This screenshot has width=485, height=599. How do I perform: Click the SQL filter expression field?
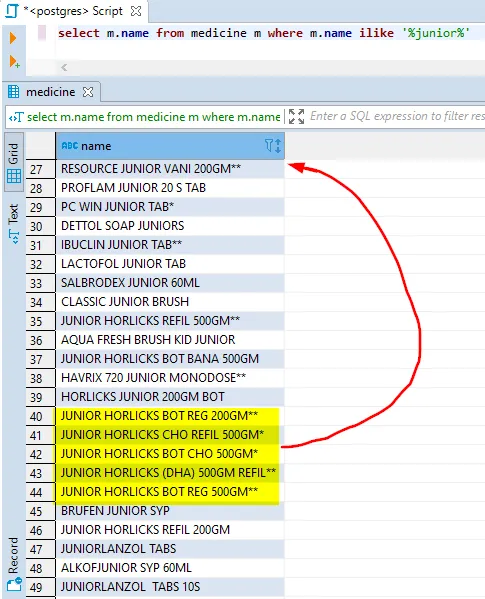coord(397,116)
